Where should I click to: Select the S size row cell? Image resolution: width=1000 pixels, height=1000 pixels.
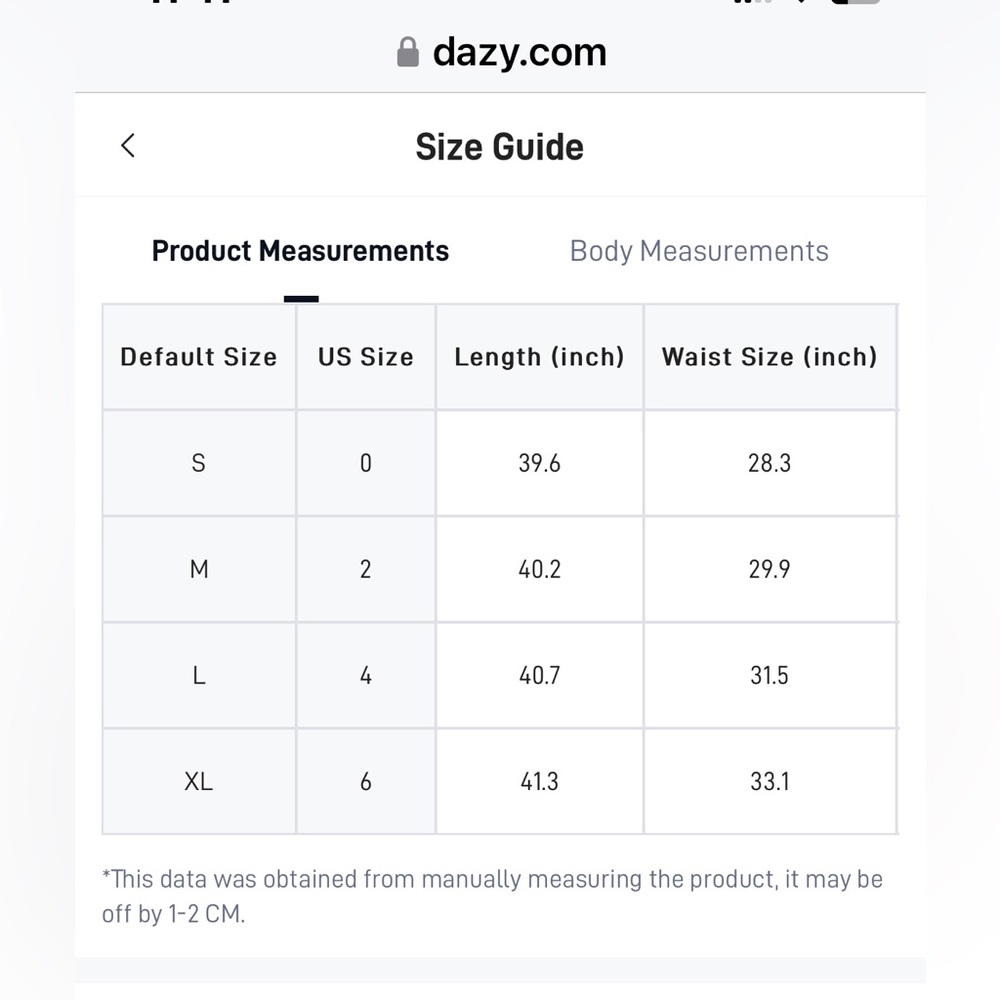coord(199,463)
